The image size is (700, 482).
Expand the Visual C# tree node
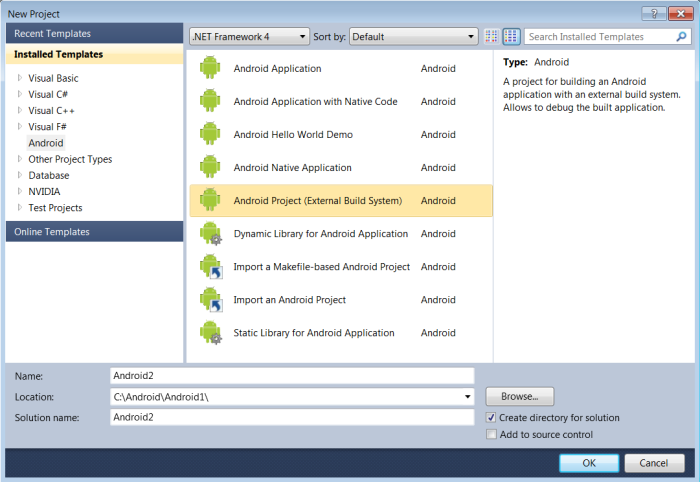[x=20, y=95]
